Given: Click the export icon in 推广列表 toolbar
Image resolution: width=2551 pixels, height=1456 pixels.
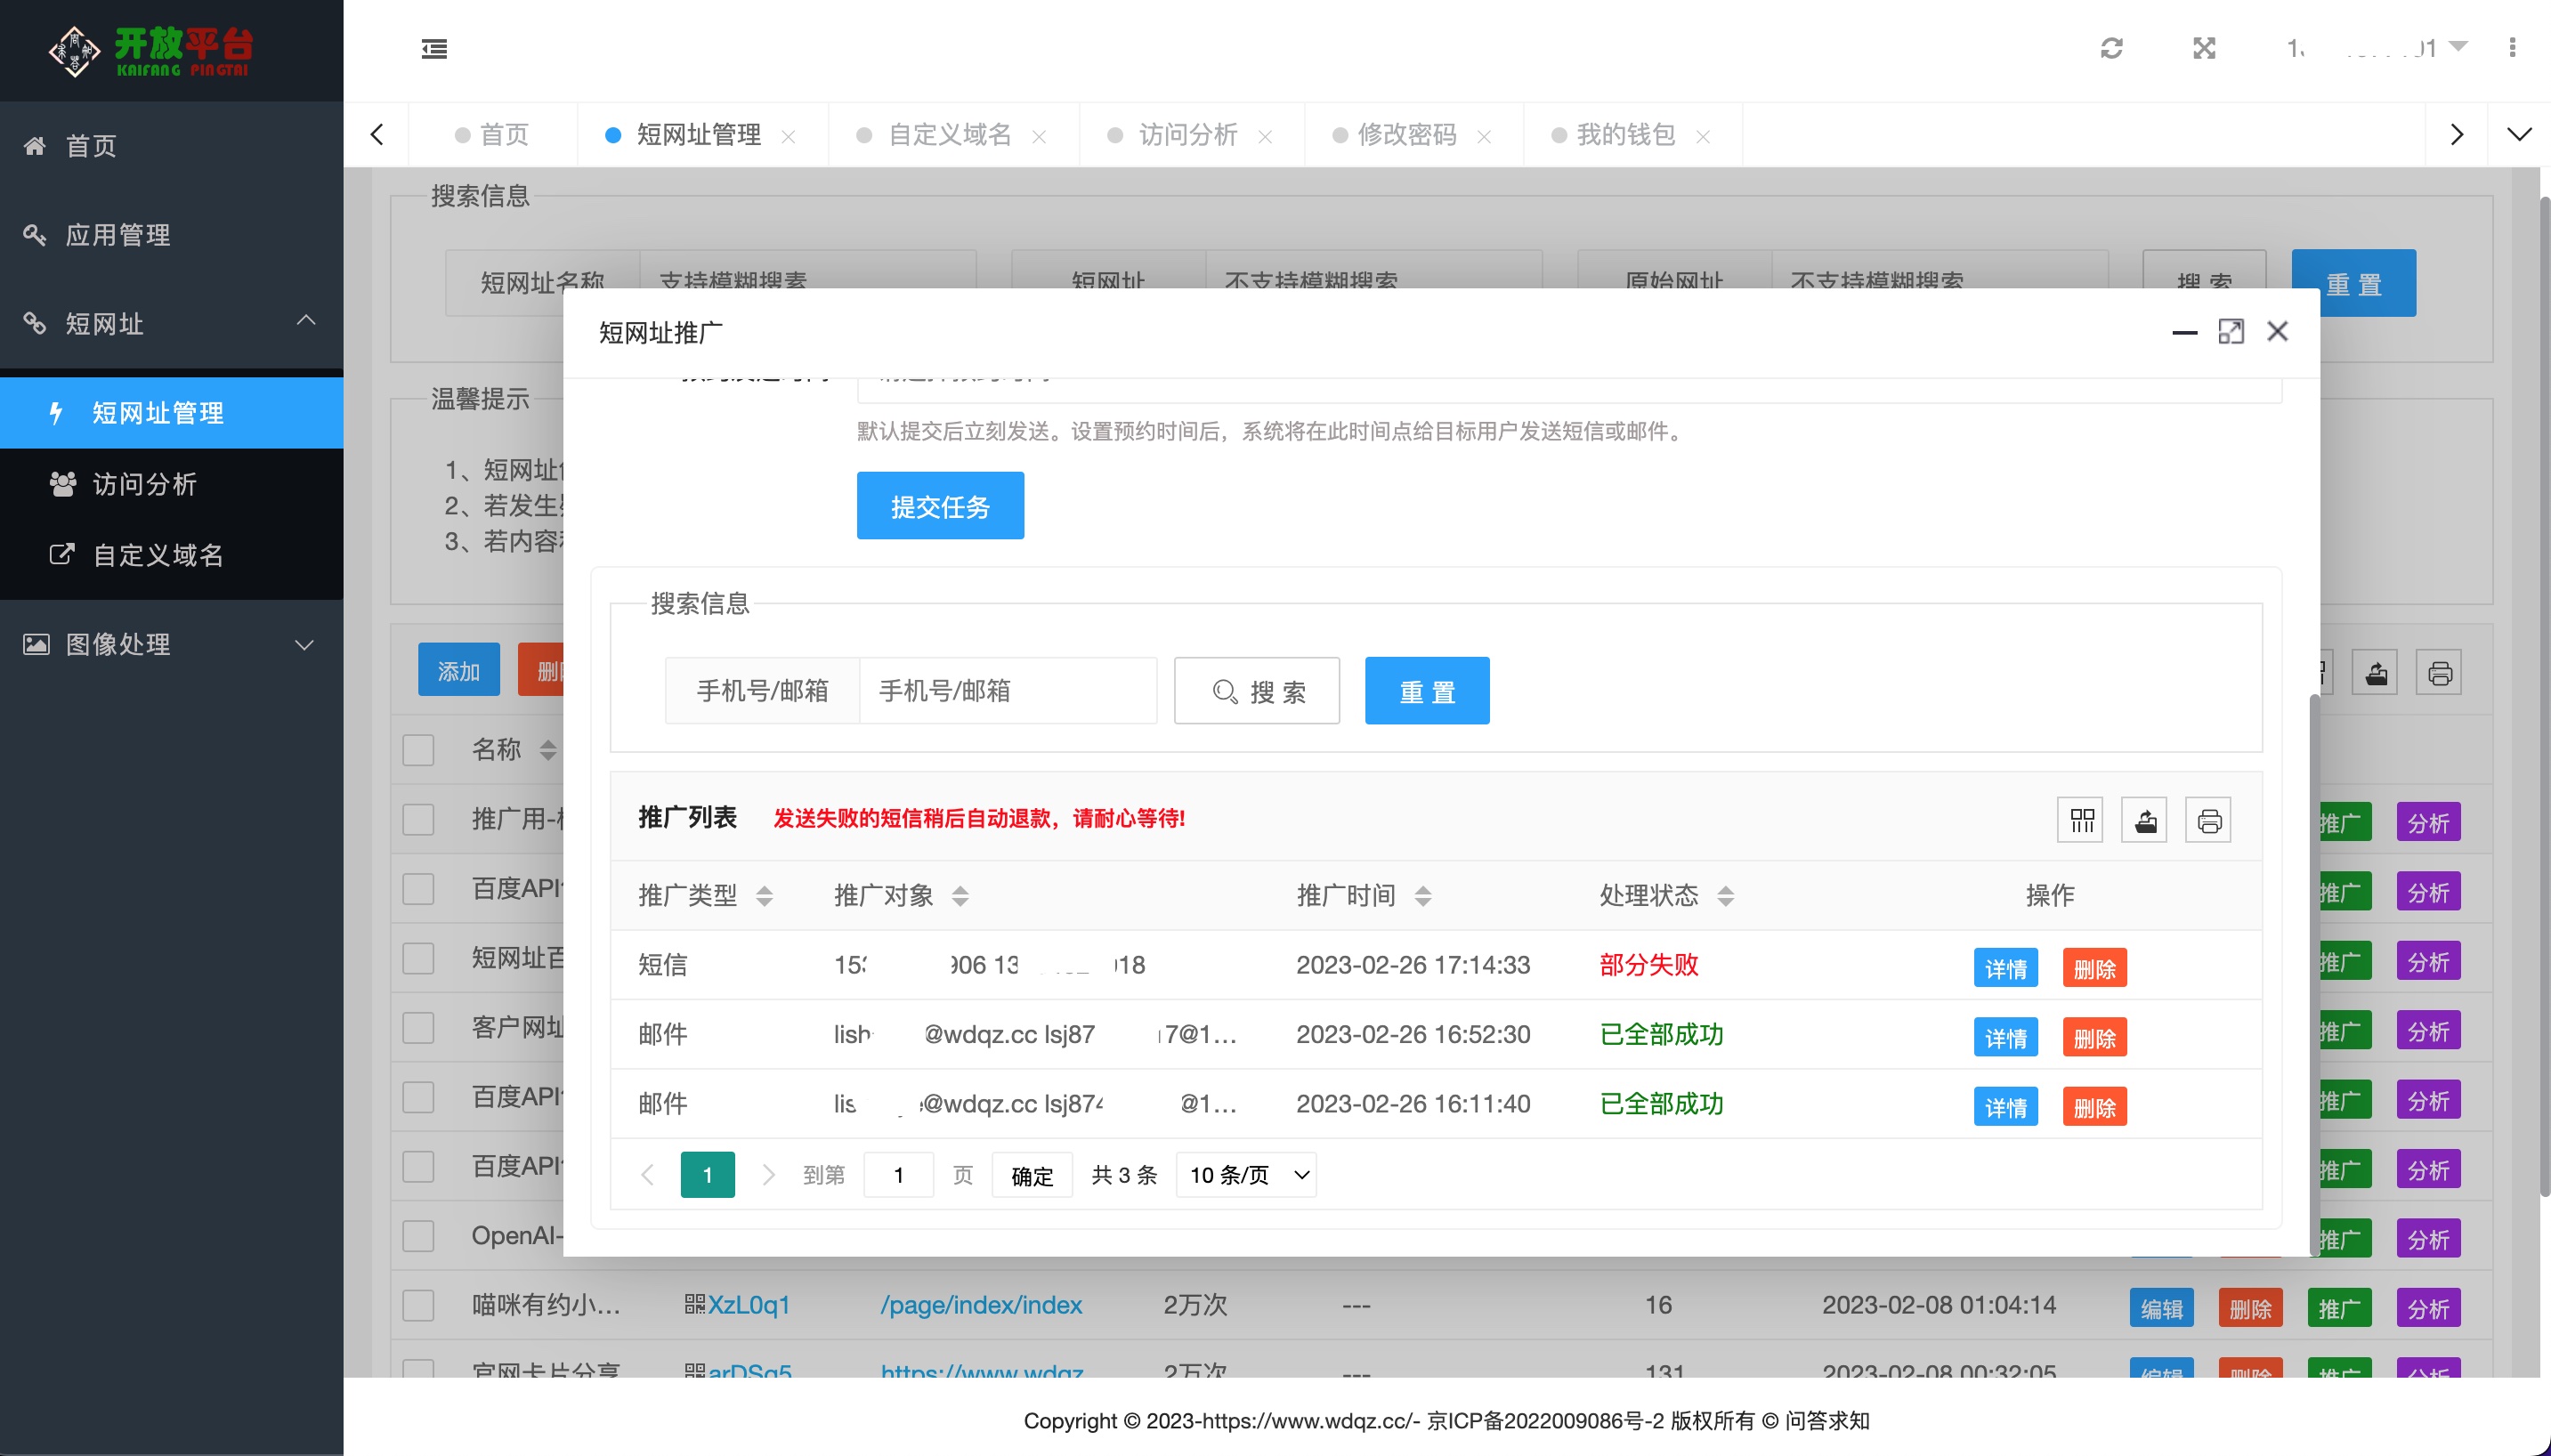Looking at the screenshot, I should (x=2145, y=821).
